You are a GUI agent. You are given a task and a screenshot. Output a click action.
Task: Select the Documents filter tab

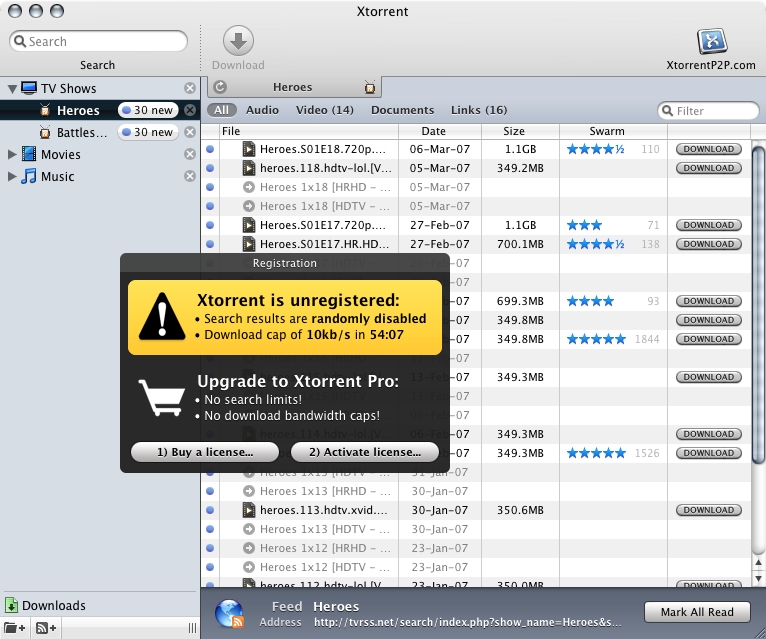(403, 110)
